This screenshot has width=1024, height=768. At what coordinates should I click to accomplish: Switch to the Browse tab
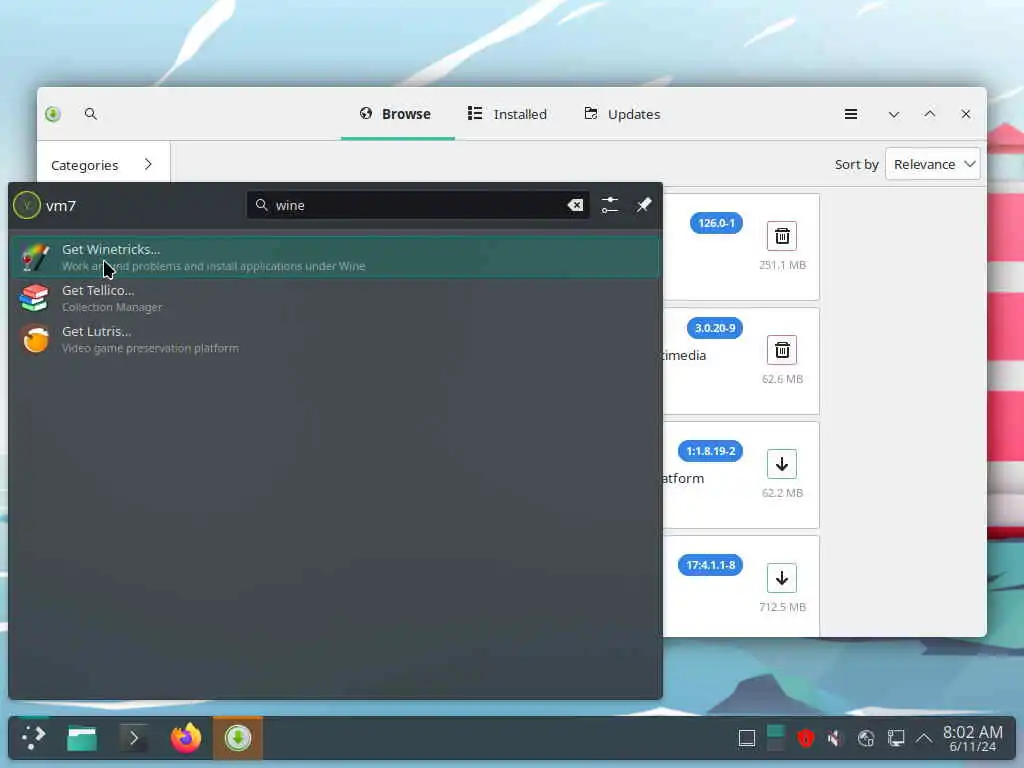click(396, 114)
